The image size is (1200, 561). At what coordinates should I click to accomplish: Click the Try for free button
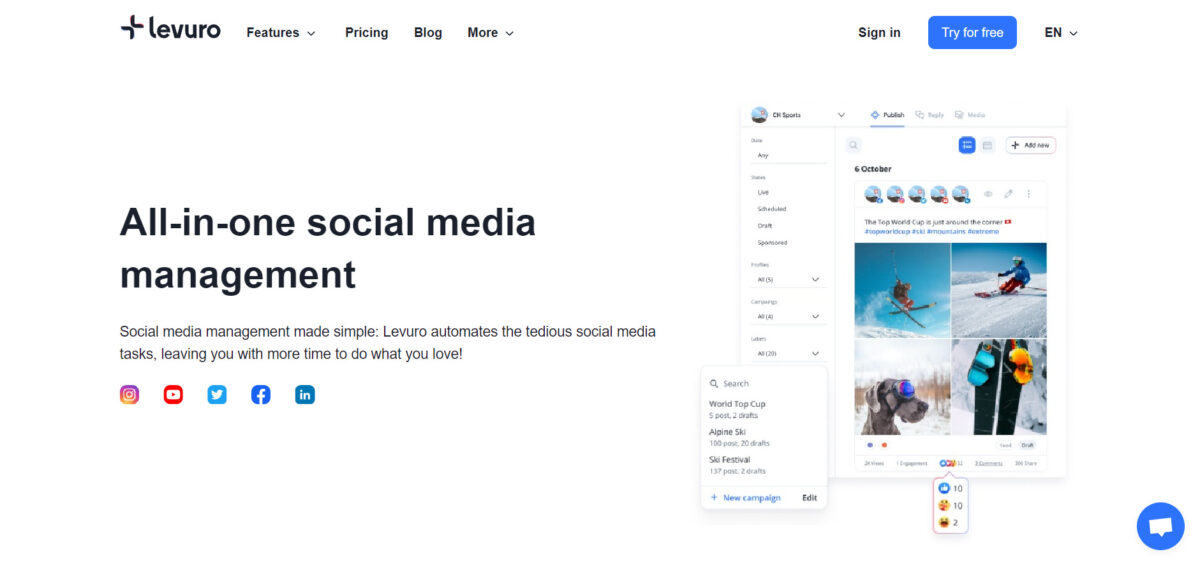[972, 32]
